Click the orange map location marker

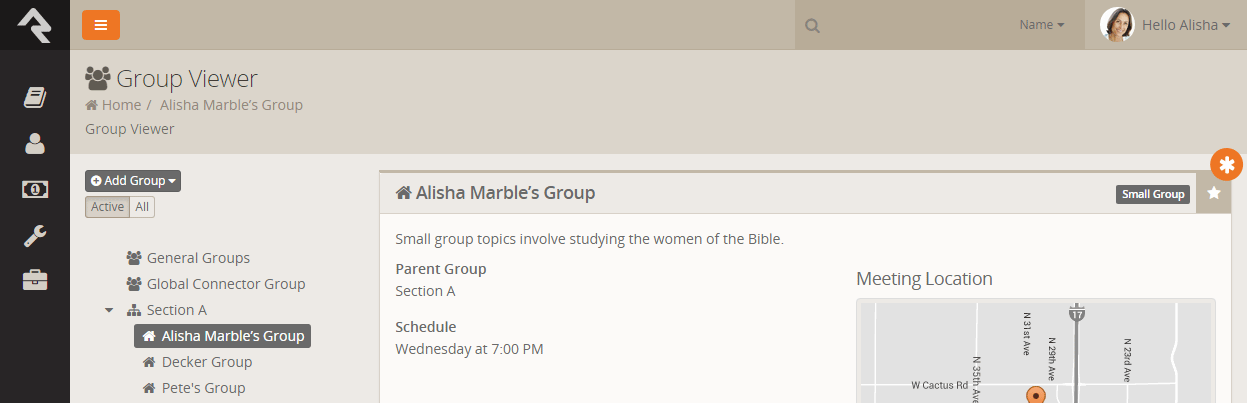tap(1036, 395)
